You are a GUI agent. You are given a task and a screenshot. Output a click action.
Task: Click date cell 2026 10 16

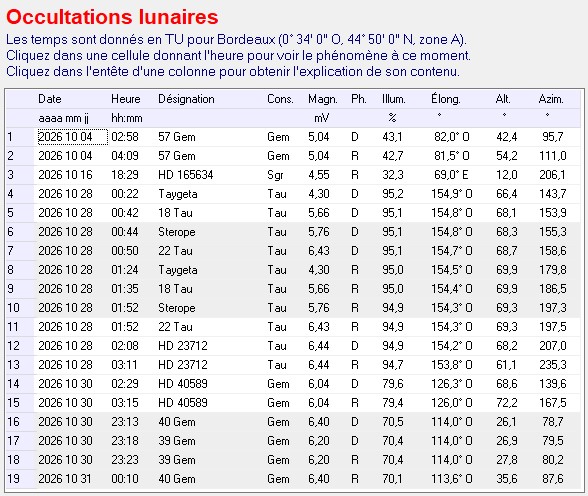(65, 175)
